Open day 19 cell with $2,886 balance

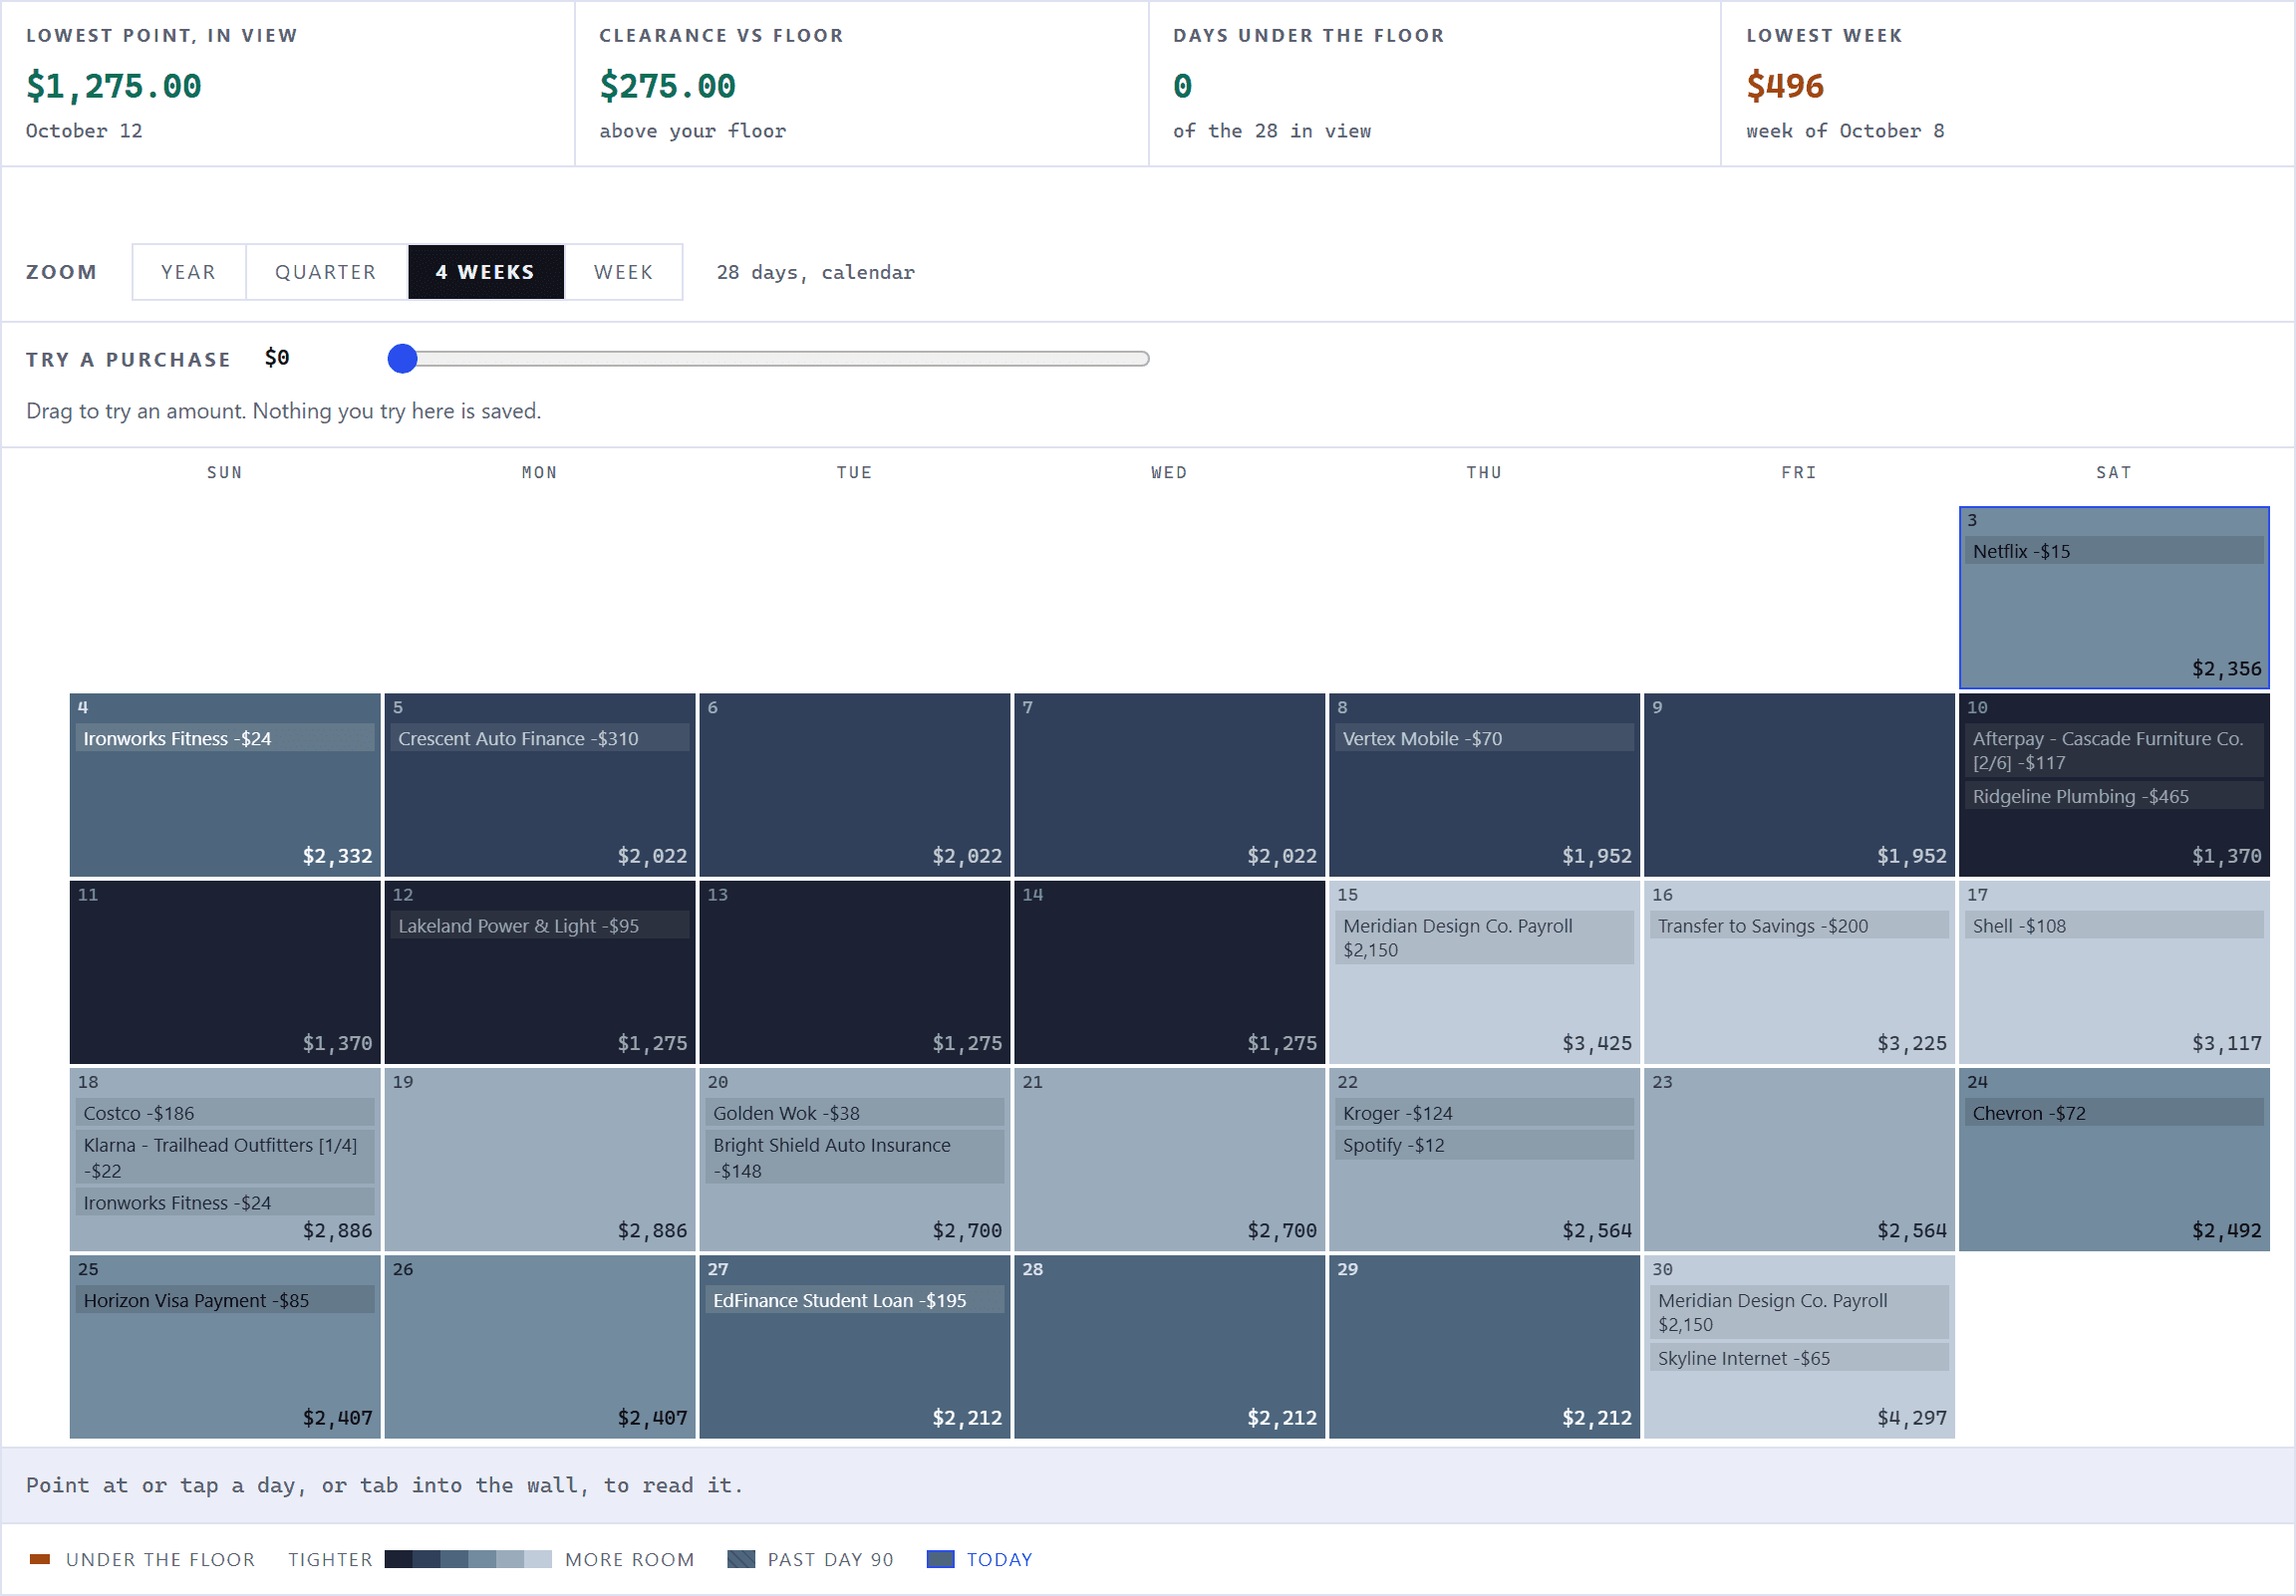pos(540,1159)
